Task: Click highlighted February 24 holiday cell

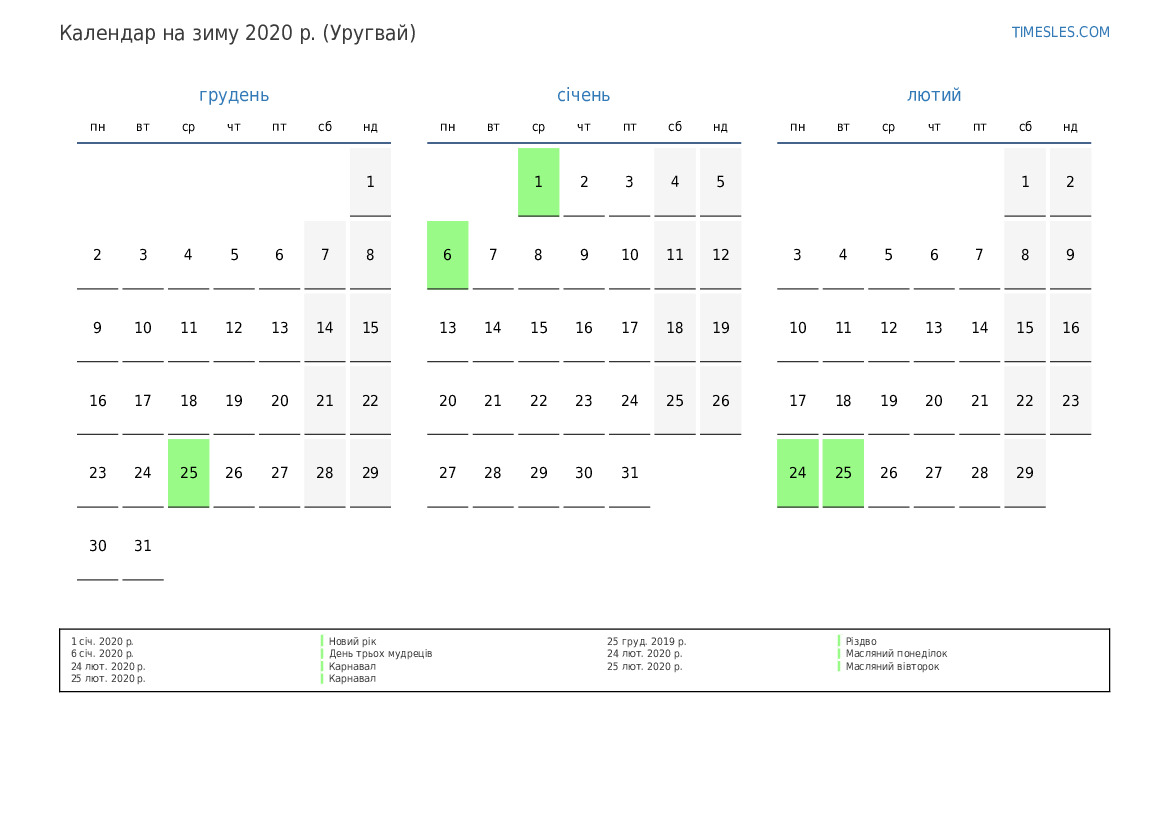Action: click(798, 473)
